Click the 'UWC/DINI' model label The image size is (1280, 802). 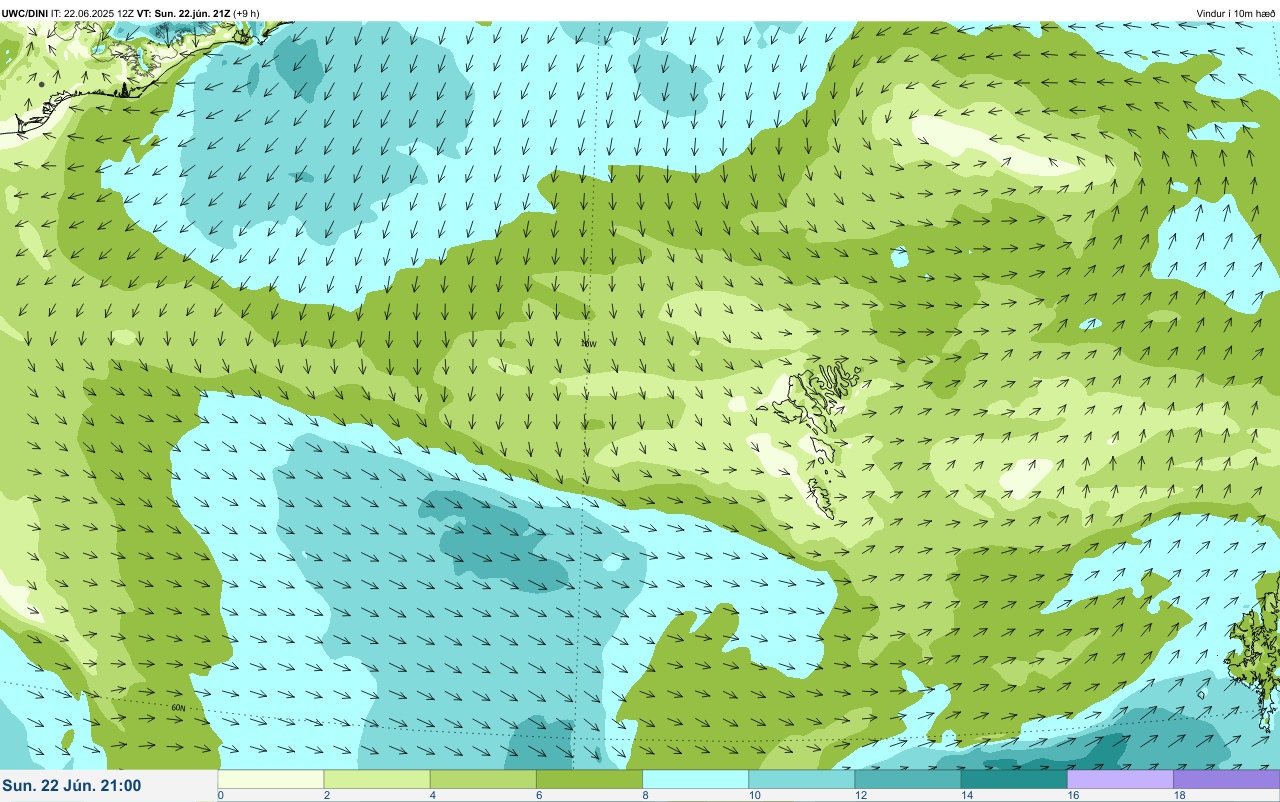(x=24, y=13)
